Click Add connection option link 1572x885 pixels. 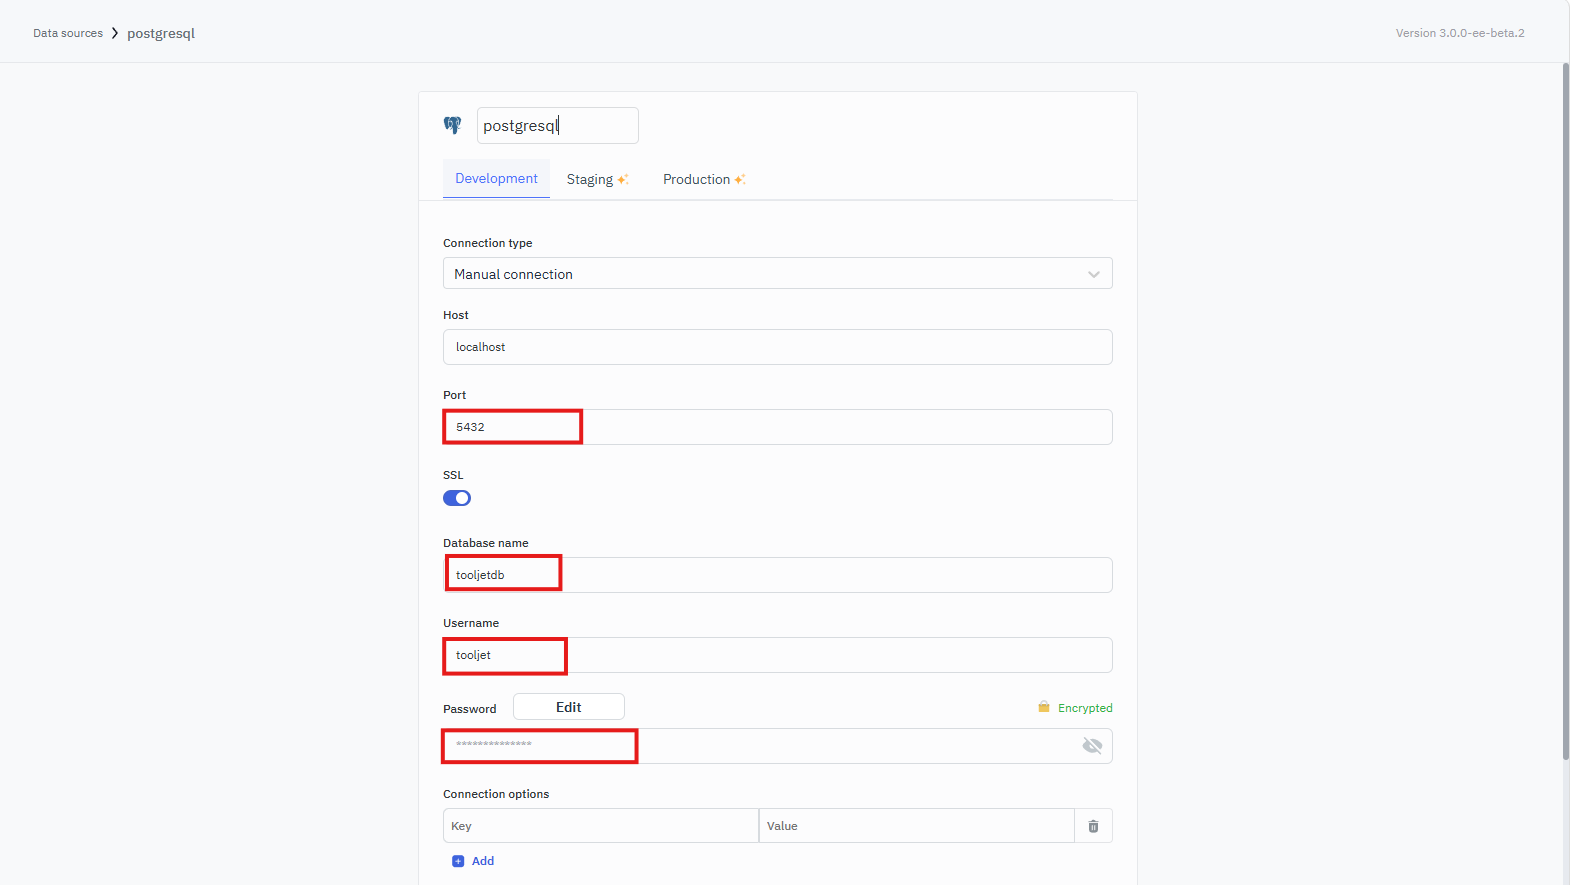pos(473,861)
